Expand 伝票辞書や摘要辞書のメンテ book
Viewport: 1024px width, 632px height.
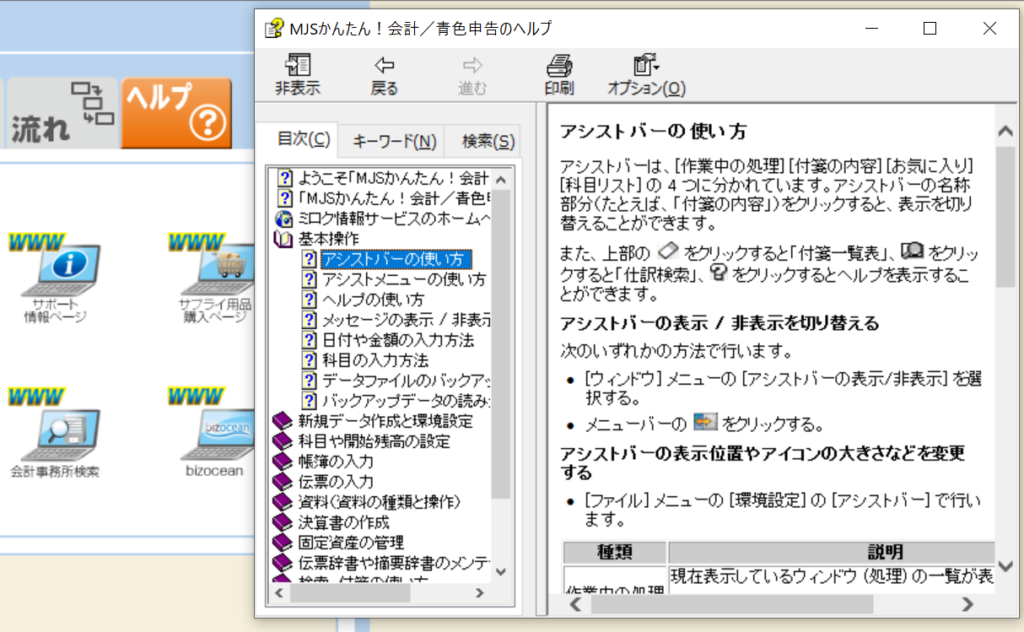394,563
